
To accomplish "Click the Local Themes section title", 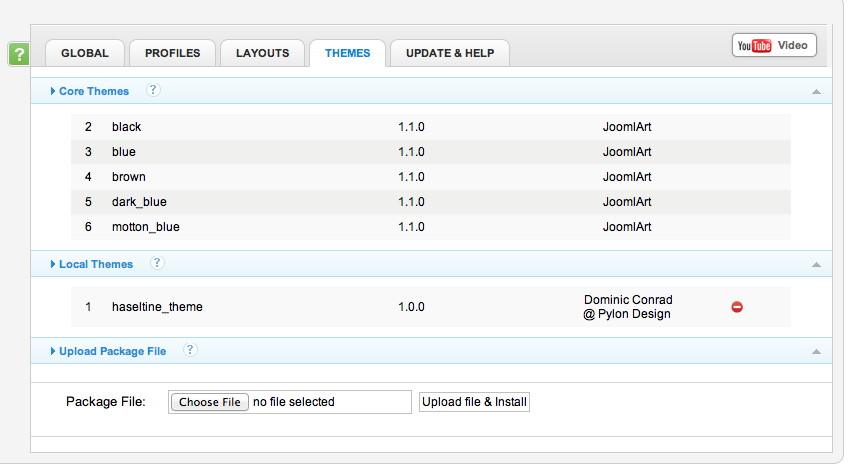I will click(x=96, y=264).
